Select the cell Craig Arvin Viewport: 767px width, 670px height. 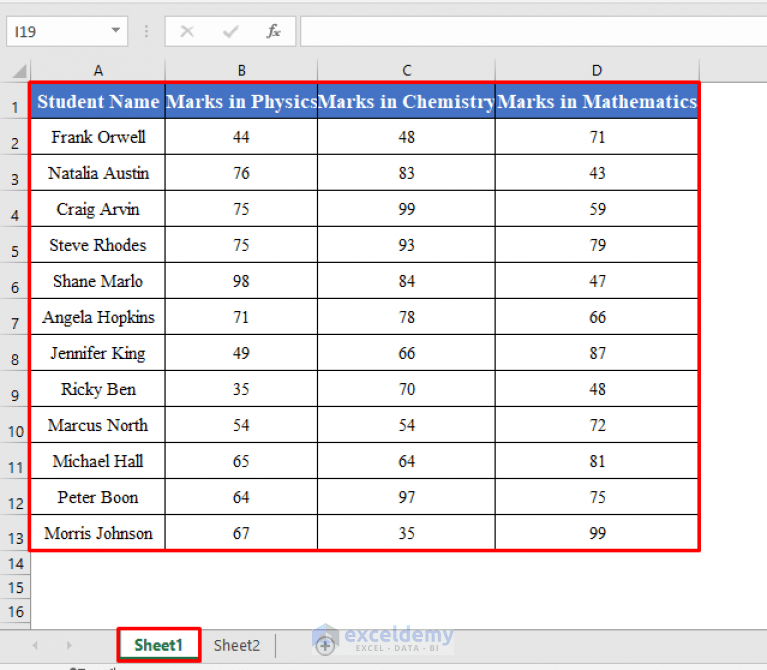98,209
